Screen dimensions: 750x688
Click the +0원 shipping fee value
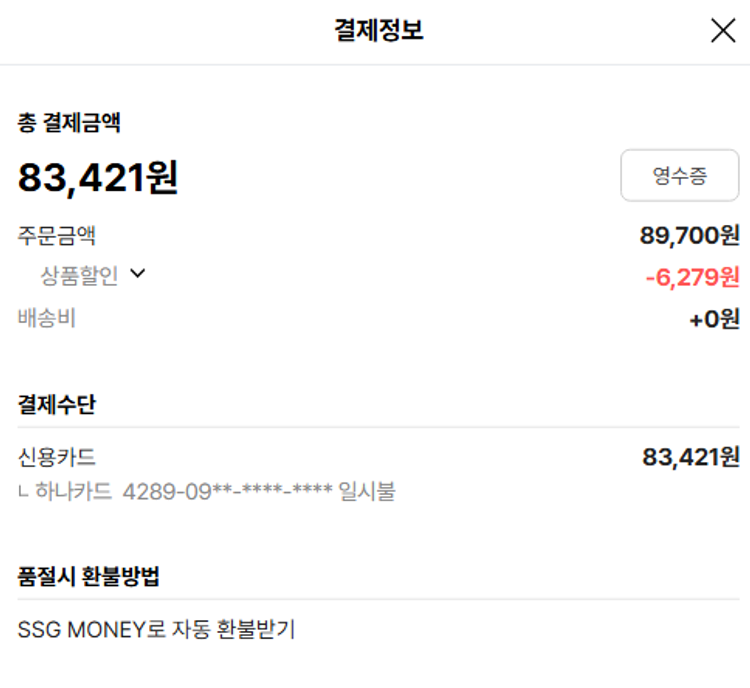(x=714, y=320)
